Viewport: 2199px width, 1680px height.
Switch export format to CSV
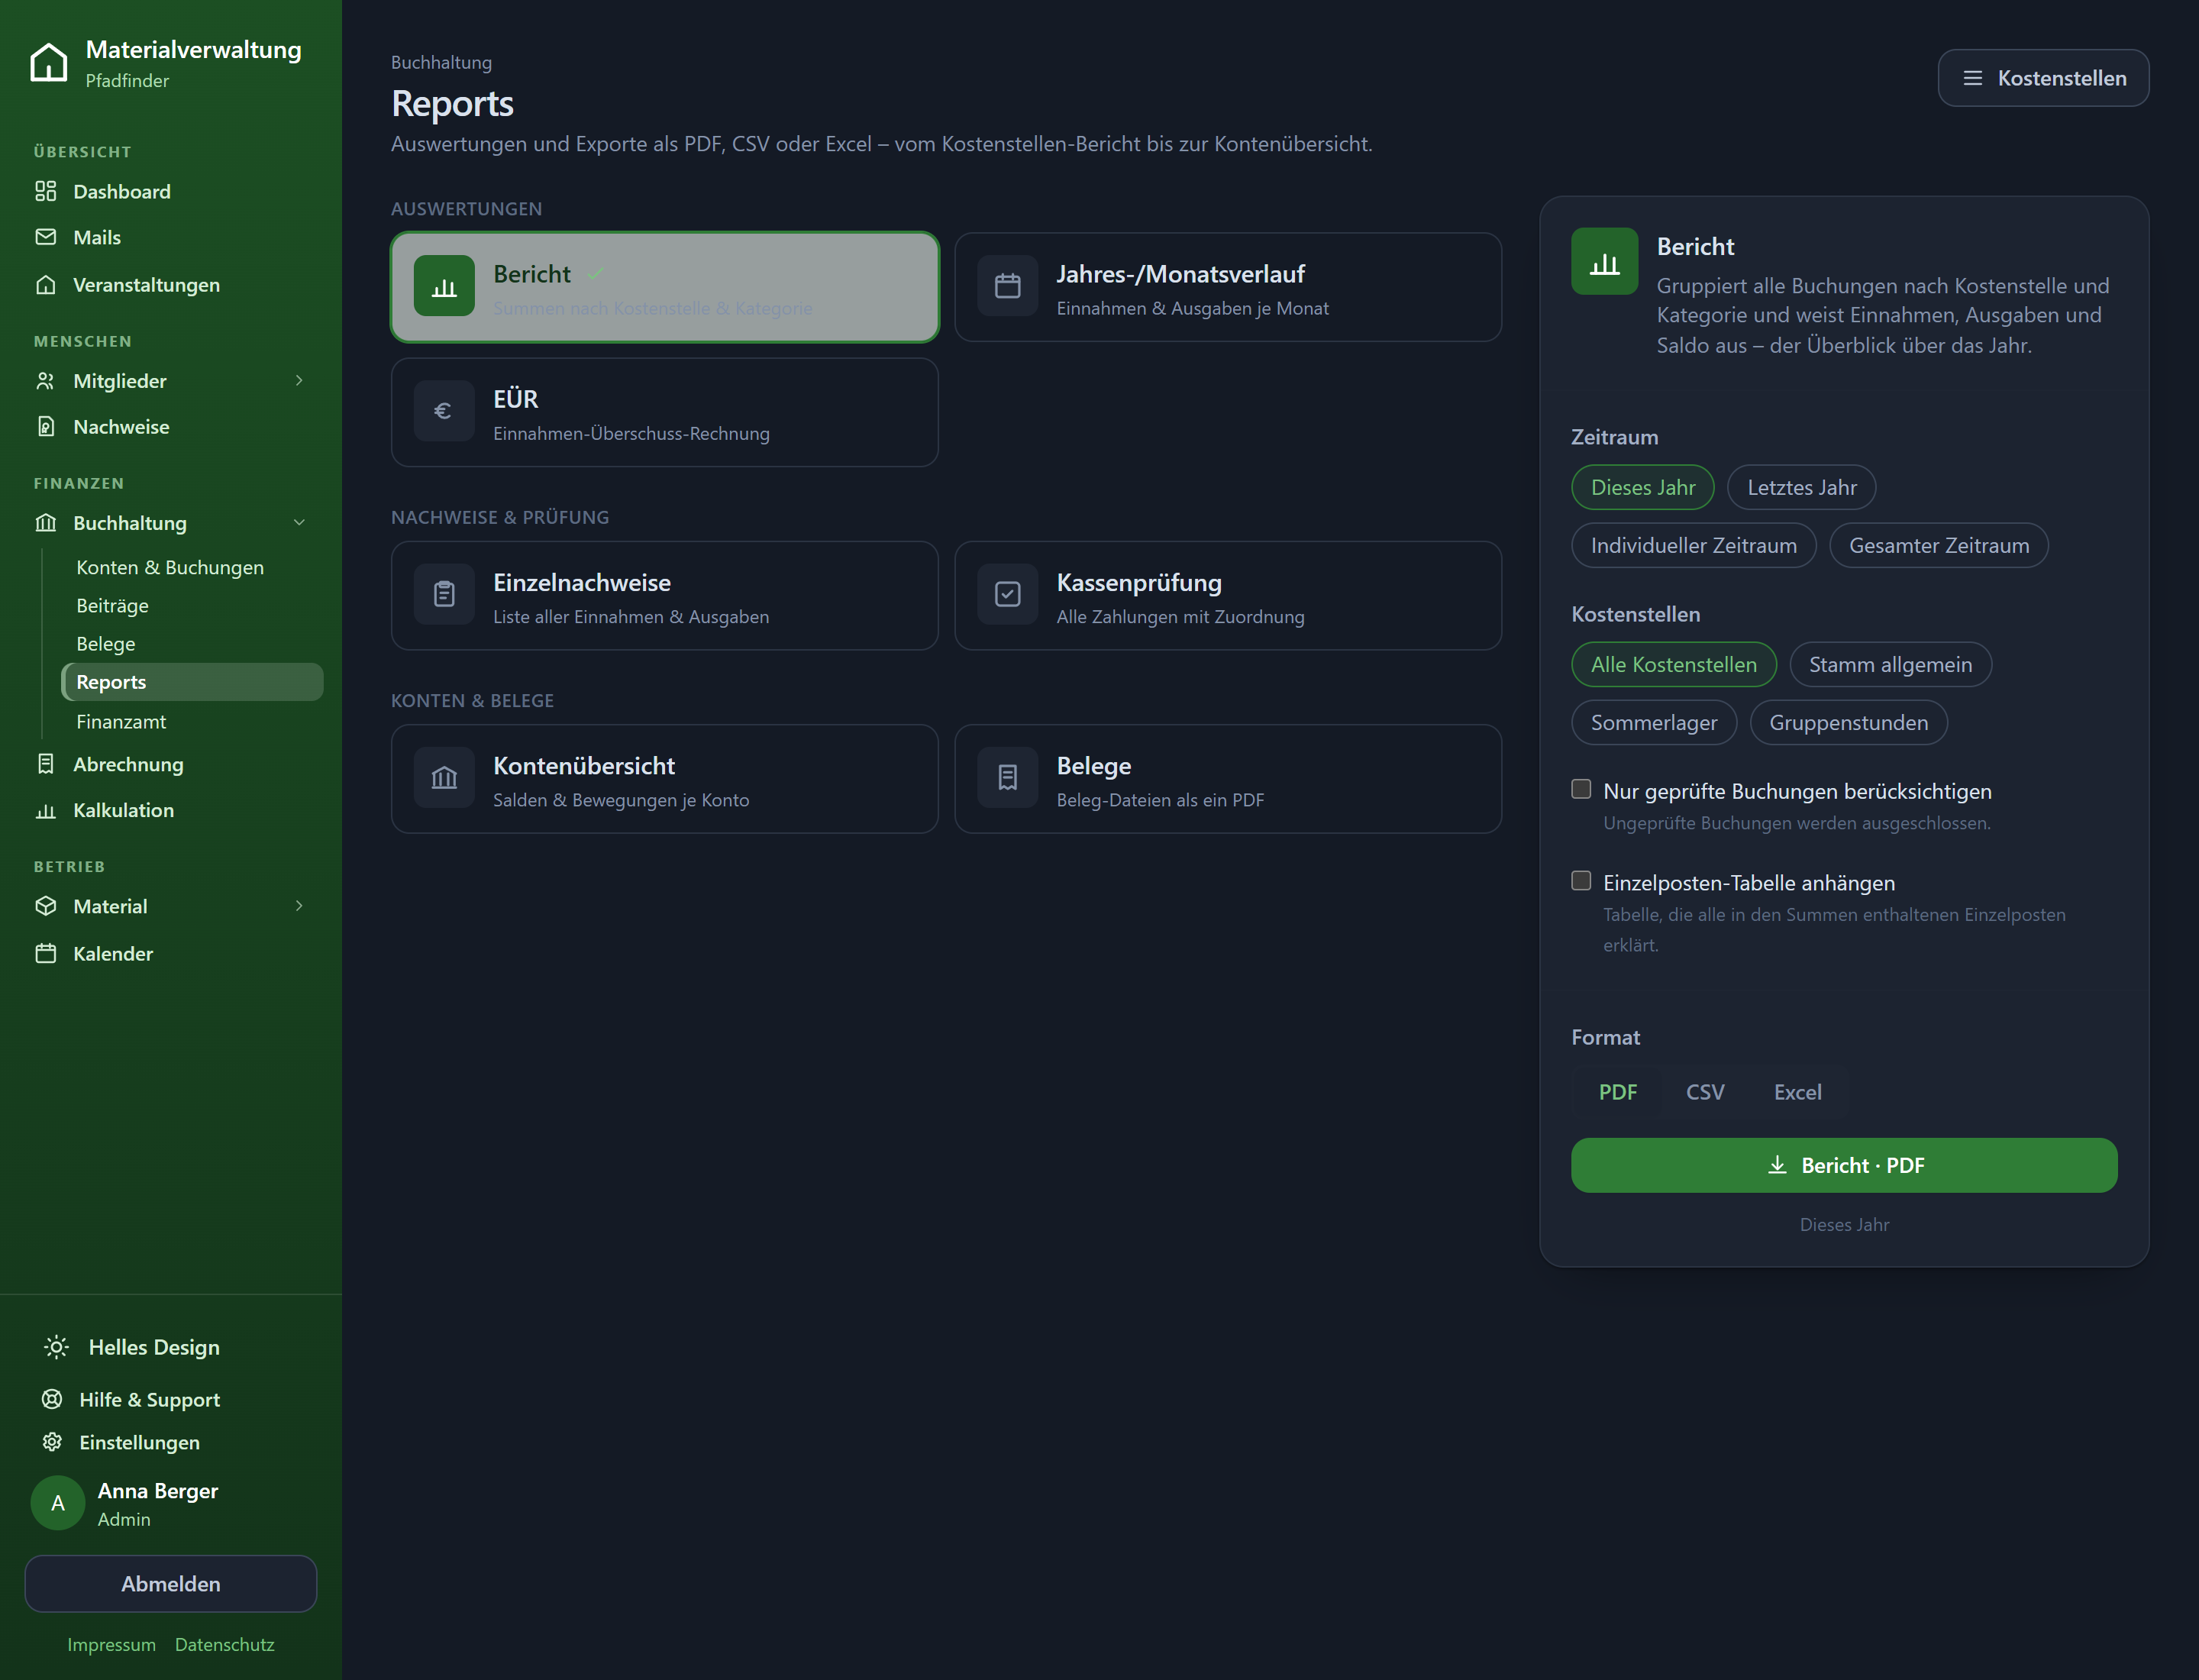coord(1705,1092)
